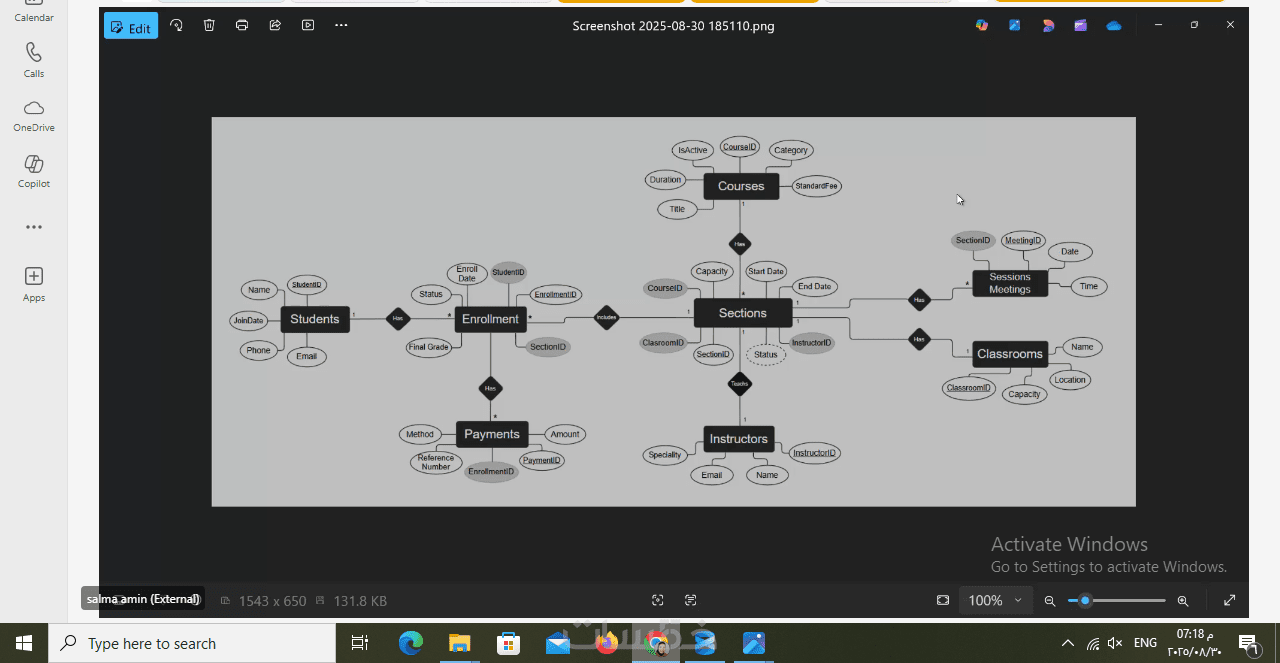The height and width of the screenshot is (663, 1280).
Task: Open the three-dot See more menu
Action: click(x=341, y=25)
